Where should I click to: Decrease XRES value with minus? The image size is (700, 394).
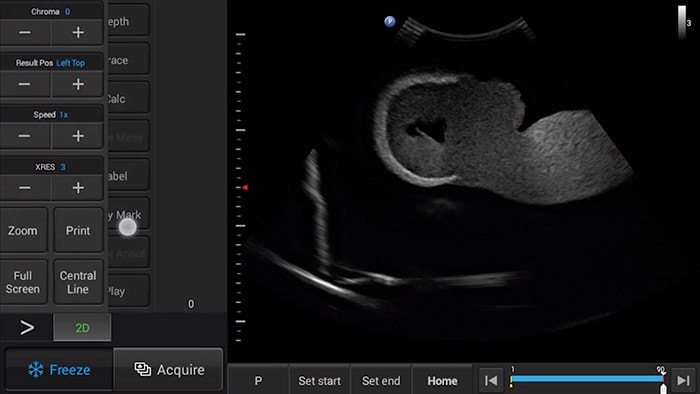click(x=25, y=188)
